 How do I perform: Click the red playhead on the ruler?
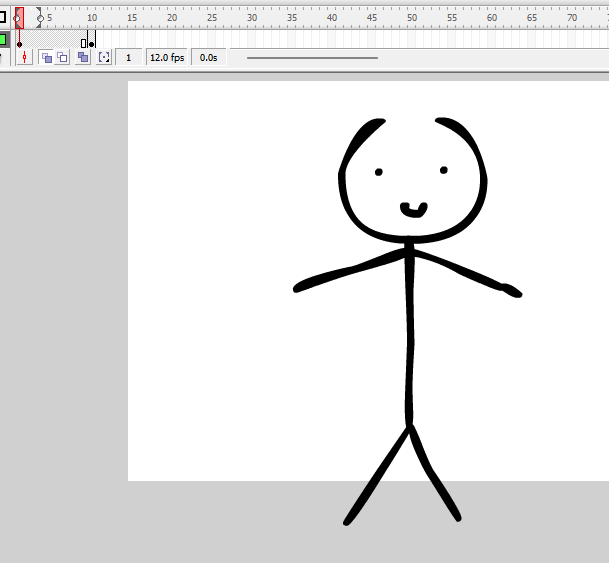pyautogui.click(x=19, y=17)
